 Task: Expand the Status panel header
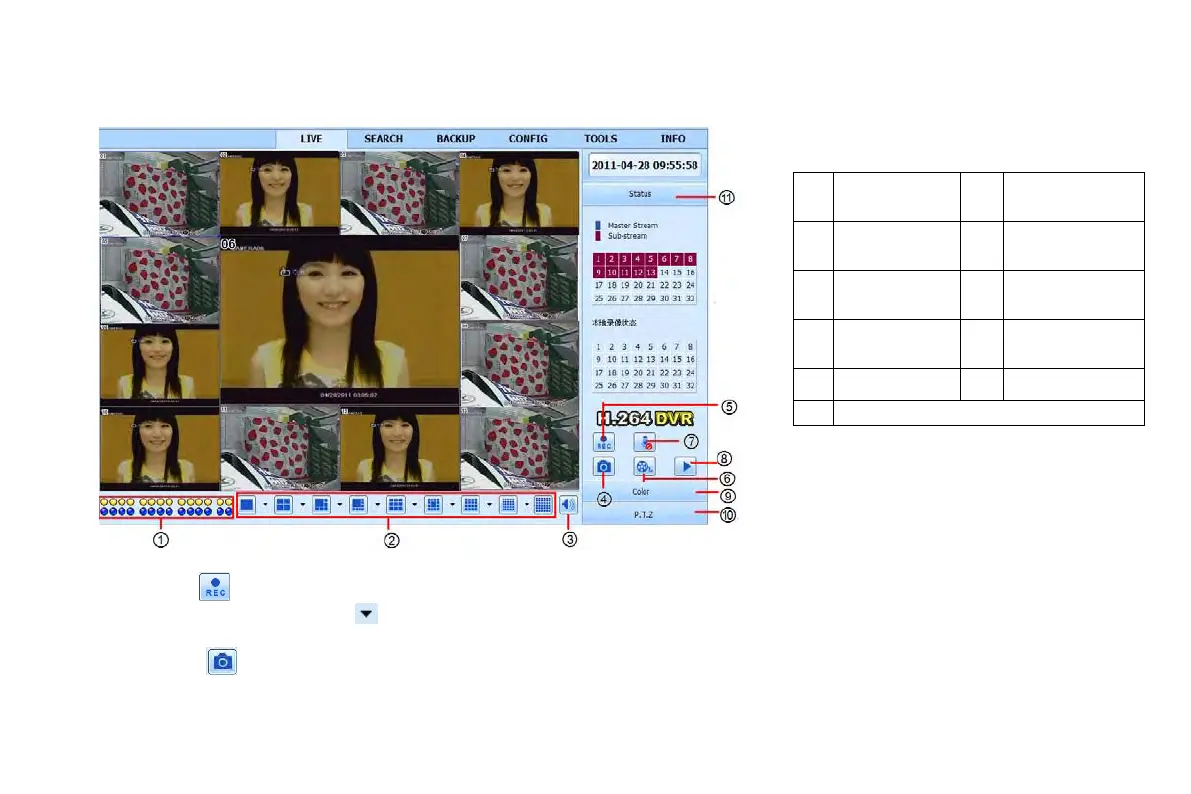tap(645, 195)
